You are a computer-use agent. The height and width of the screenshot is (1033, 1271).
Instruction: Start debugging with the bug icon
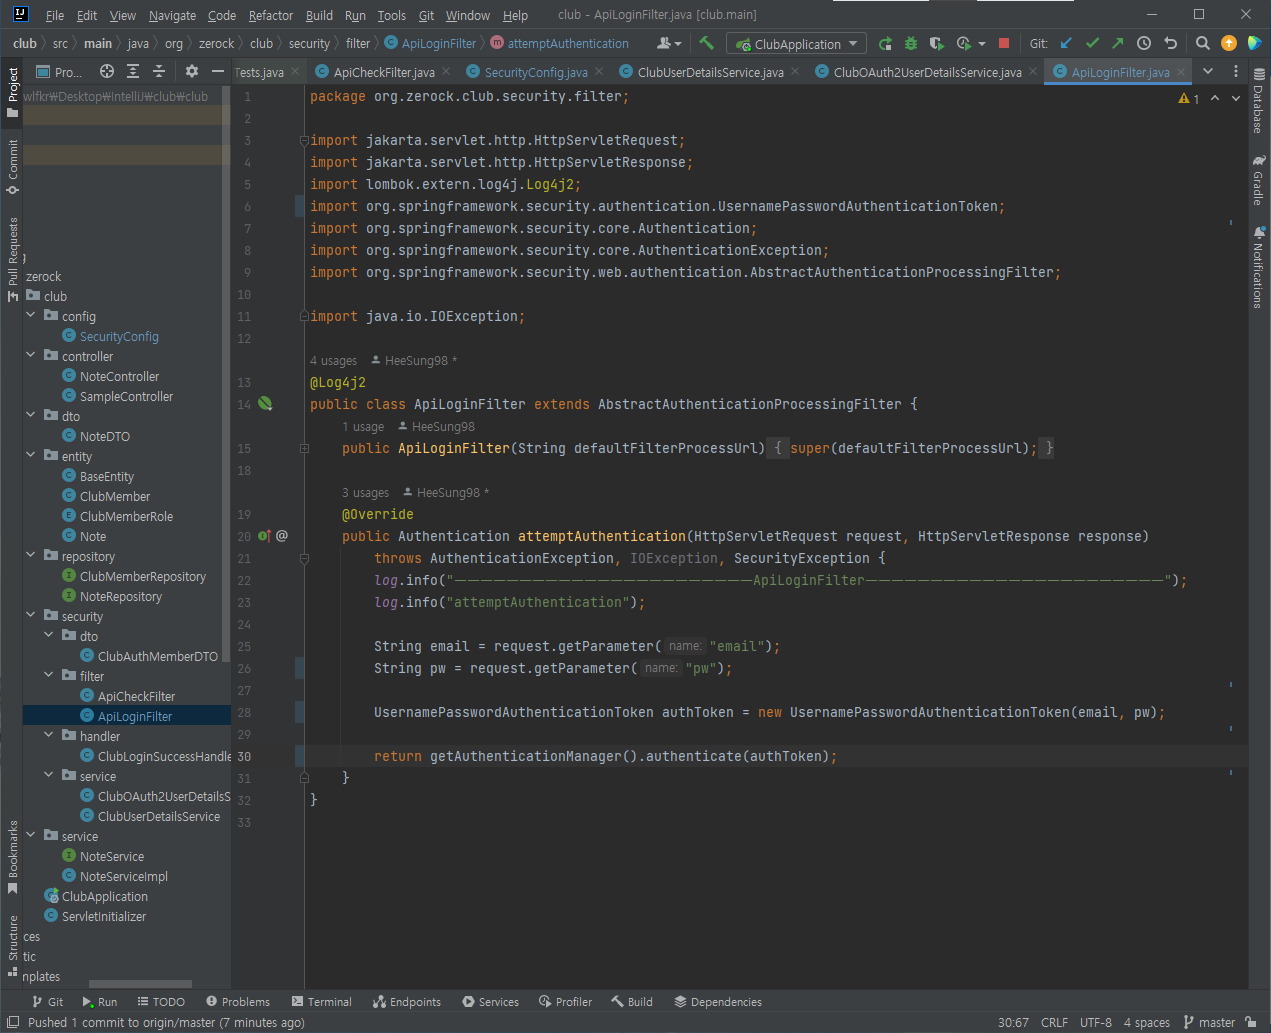coord(911,43)
